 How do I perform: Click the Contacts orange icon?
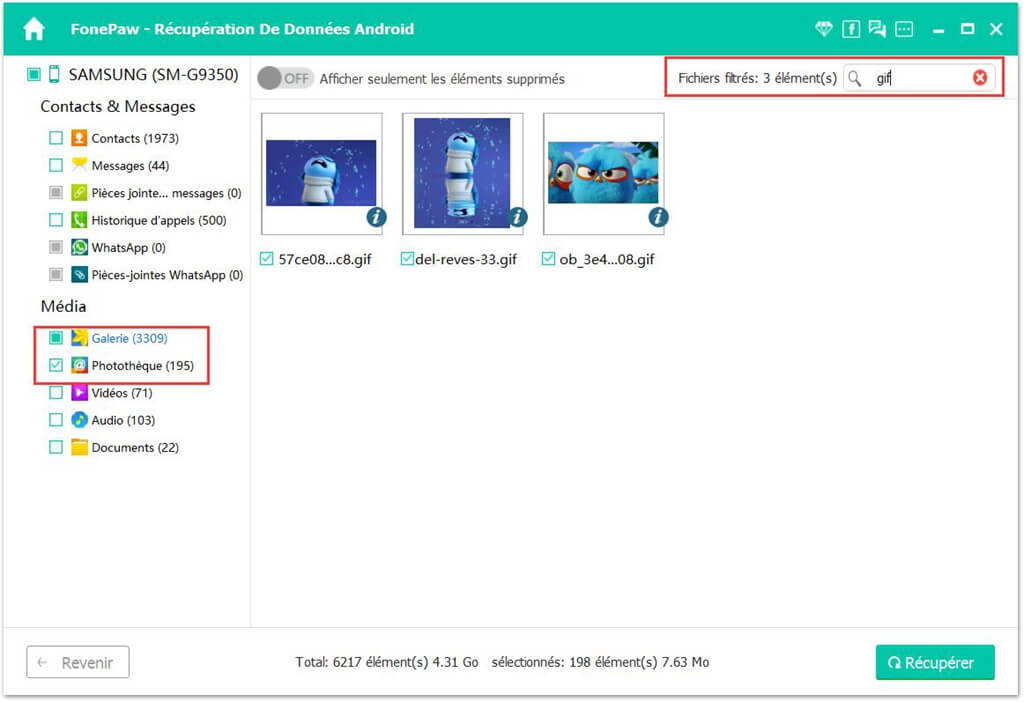tap(79, 138)
